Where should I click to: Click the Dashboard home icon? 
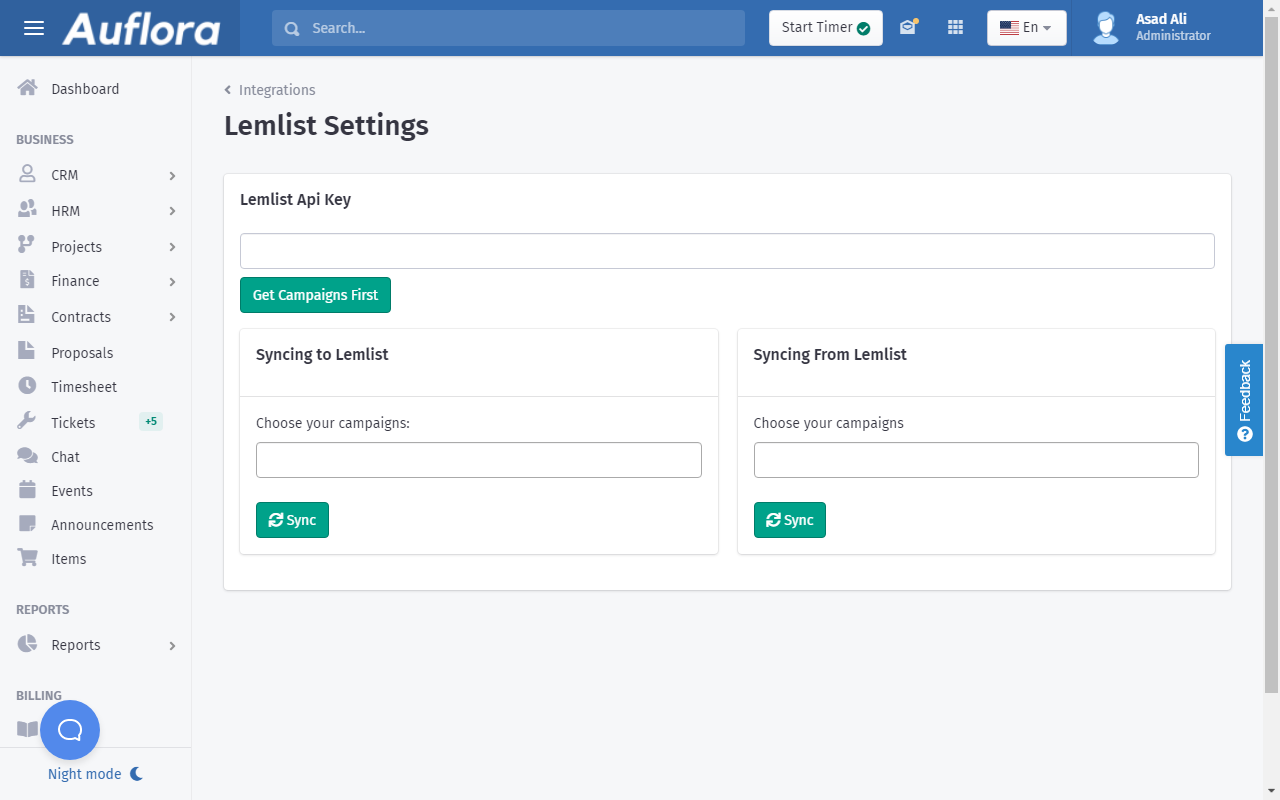click(28, 88)
